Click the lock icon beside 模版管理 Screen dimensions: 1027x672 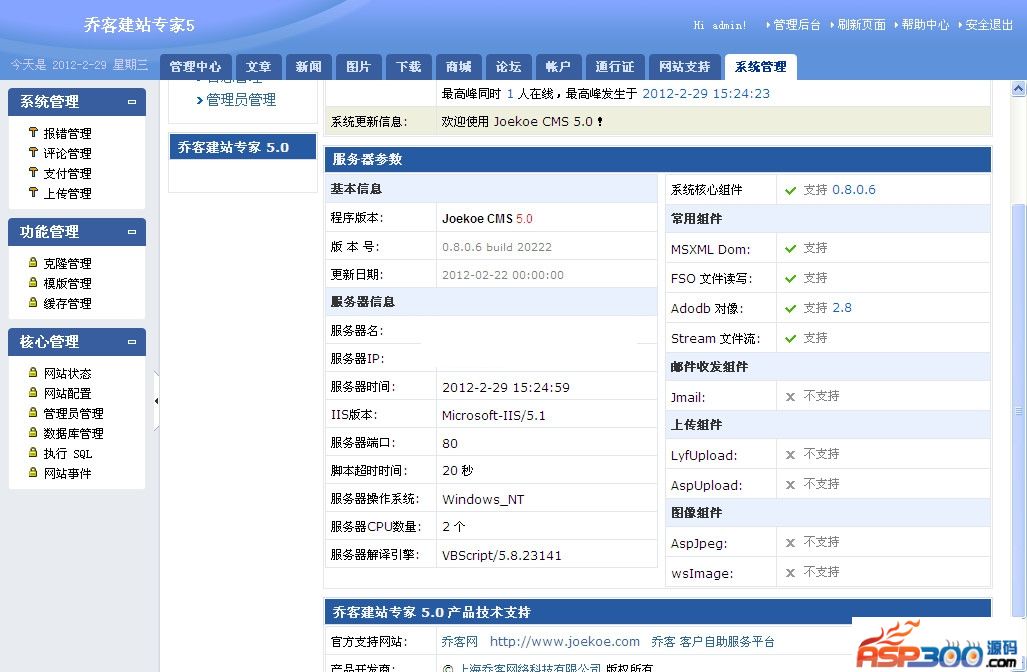(x=33, y=282)
